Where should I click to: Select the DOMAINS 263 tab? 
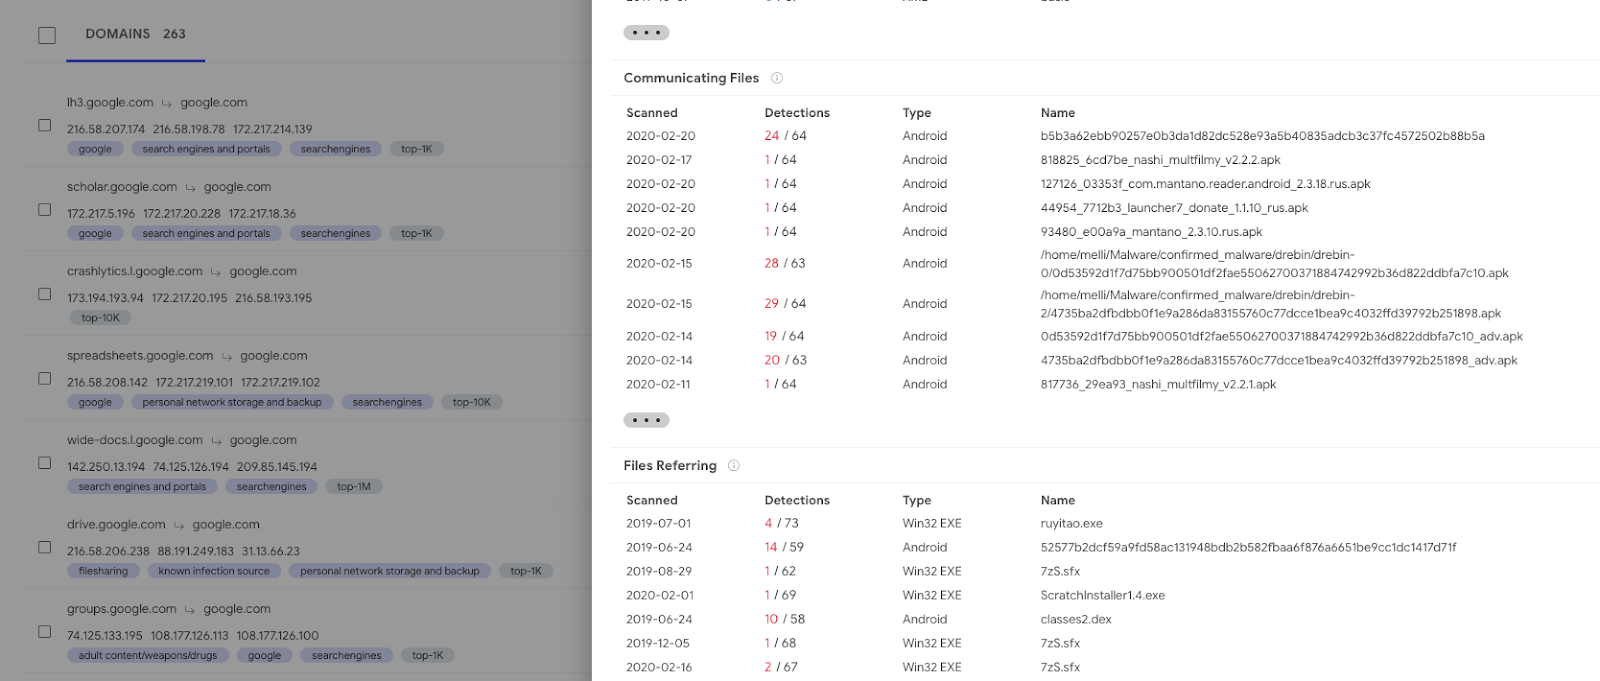tap(135, 34)
